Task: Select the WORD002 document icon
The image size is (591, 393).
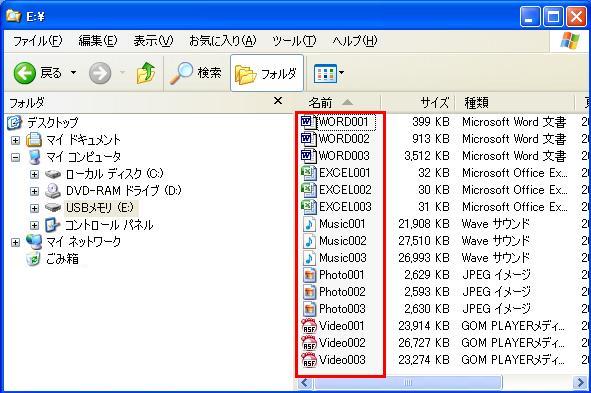Action: point(308,139)
